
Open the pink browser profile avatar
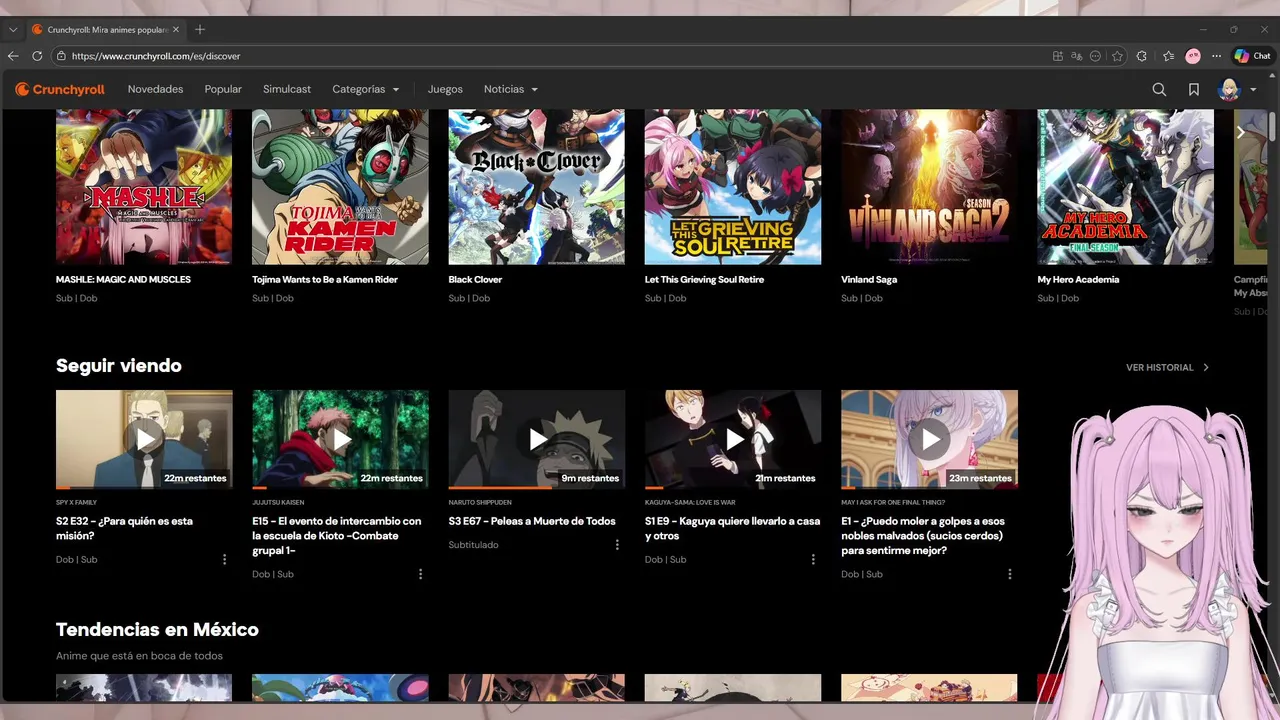tap(1193, 56)
